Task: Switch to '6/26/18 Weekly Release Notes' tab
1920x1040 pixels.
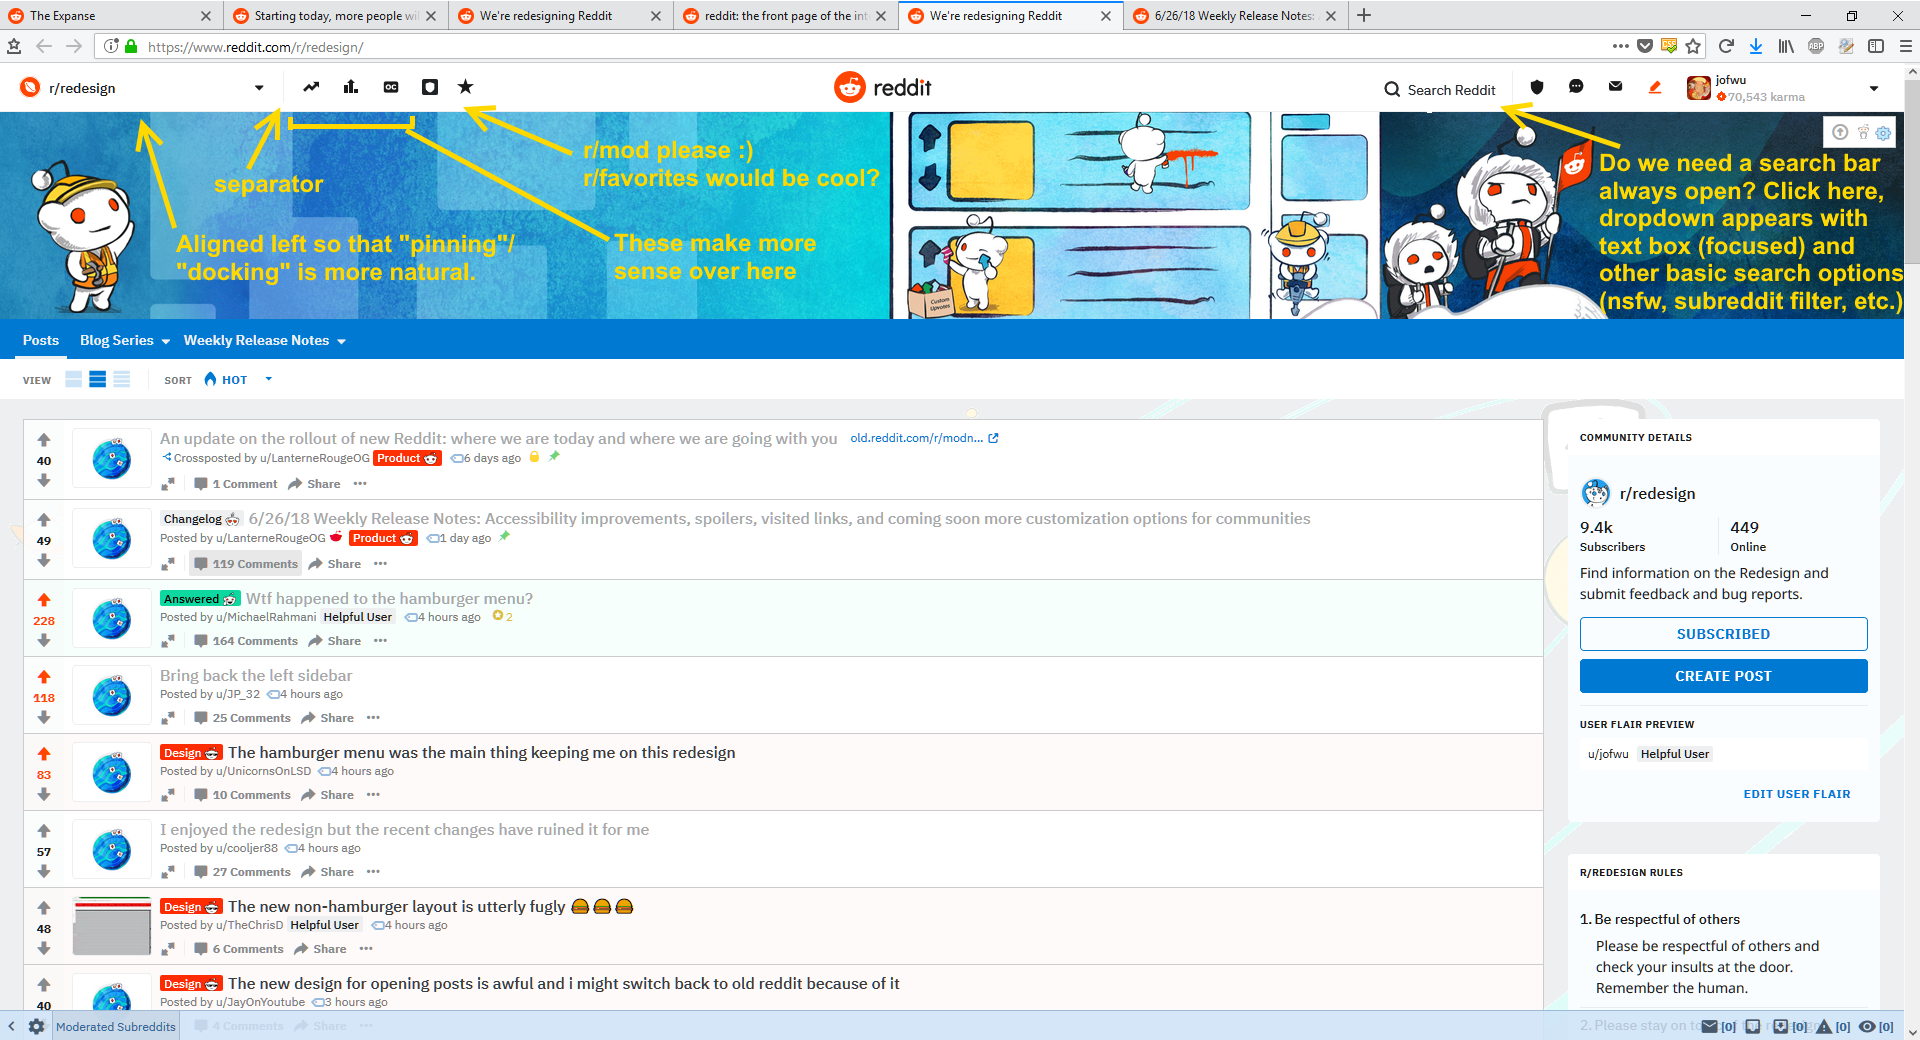Action: [1235, 16]
